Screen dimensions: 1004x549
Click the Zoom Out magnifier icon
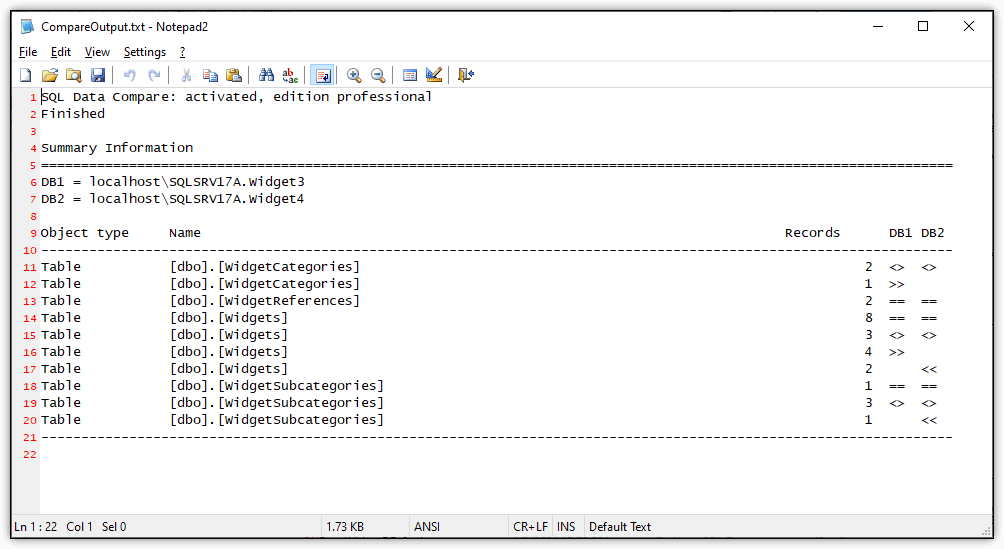(x=378, y=75)
